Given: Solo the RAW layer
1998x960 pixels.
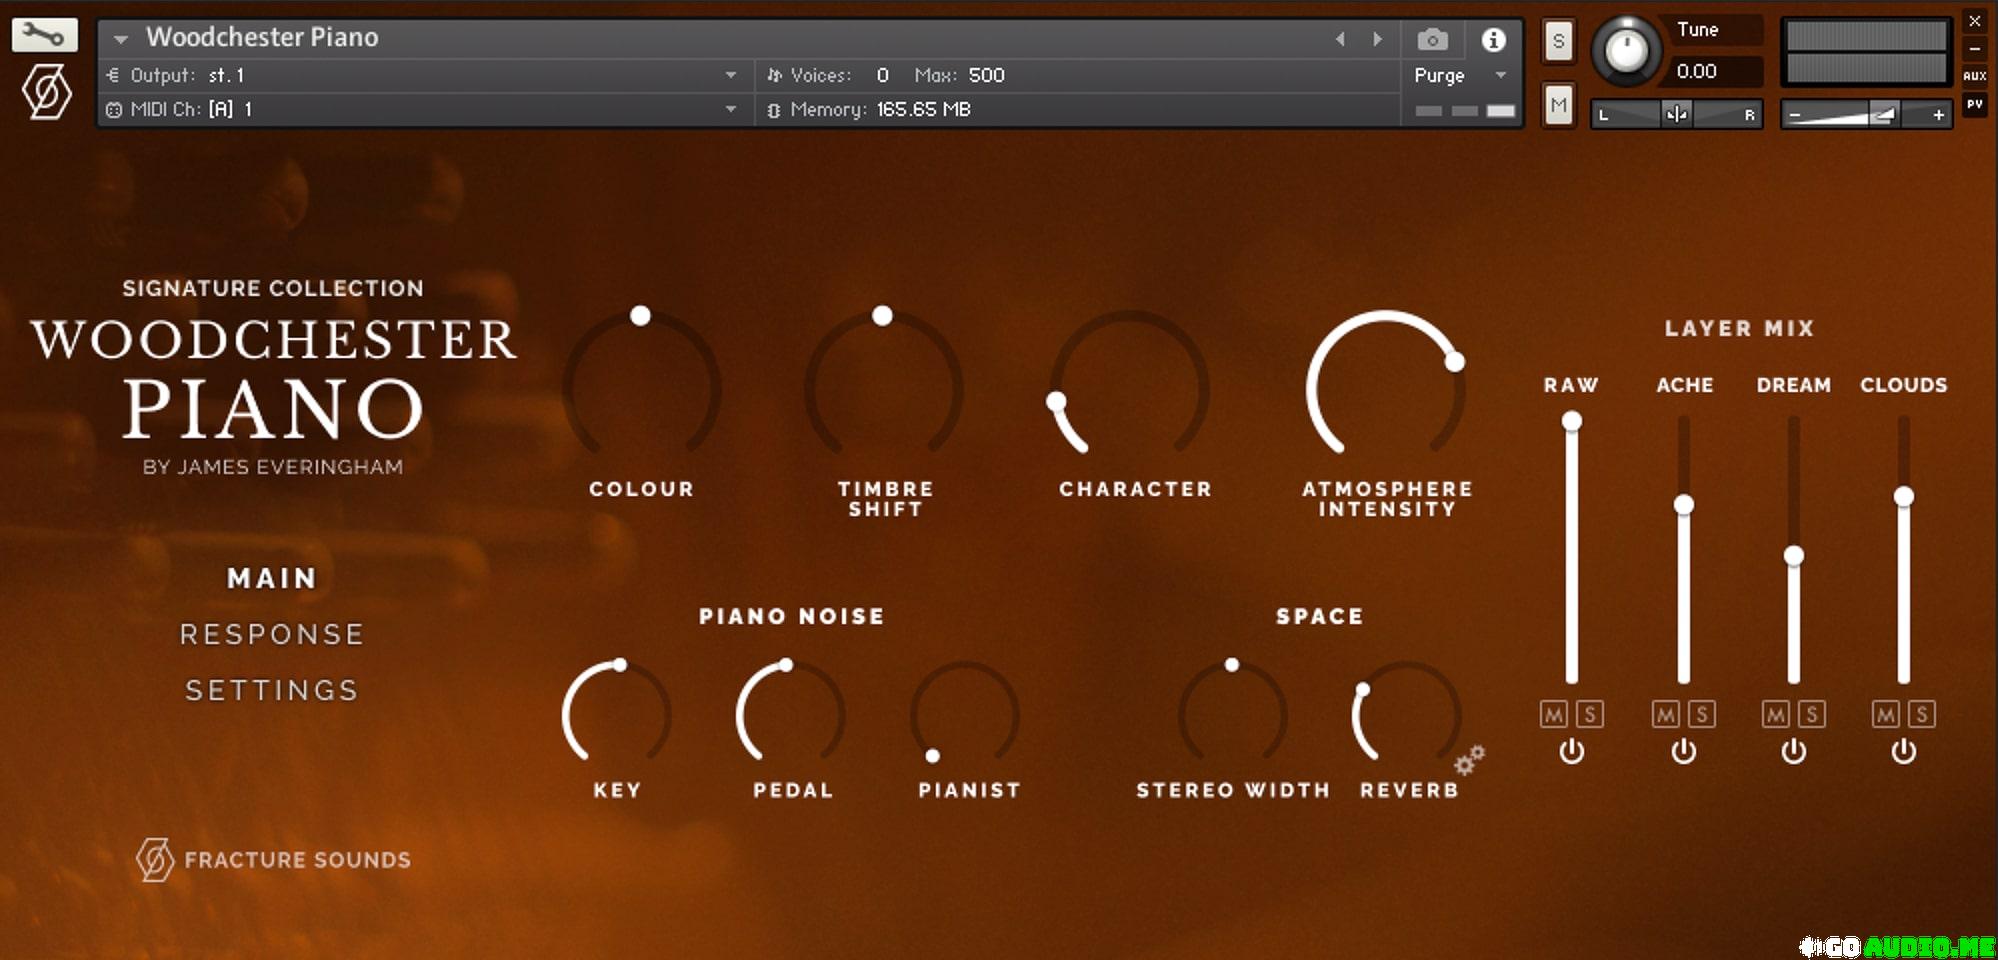Looking at the screenshot, I should click(x=1590, y=714).
